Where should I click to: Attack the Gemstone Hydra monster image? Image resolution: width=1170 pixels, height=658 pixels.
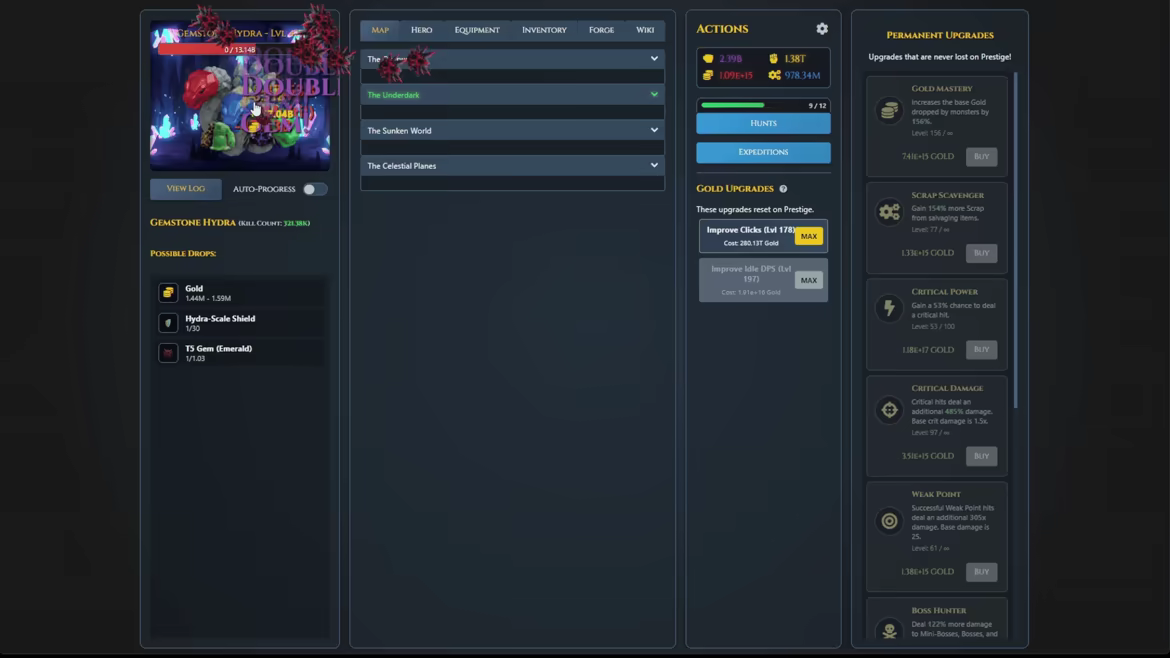(240, 95)
